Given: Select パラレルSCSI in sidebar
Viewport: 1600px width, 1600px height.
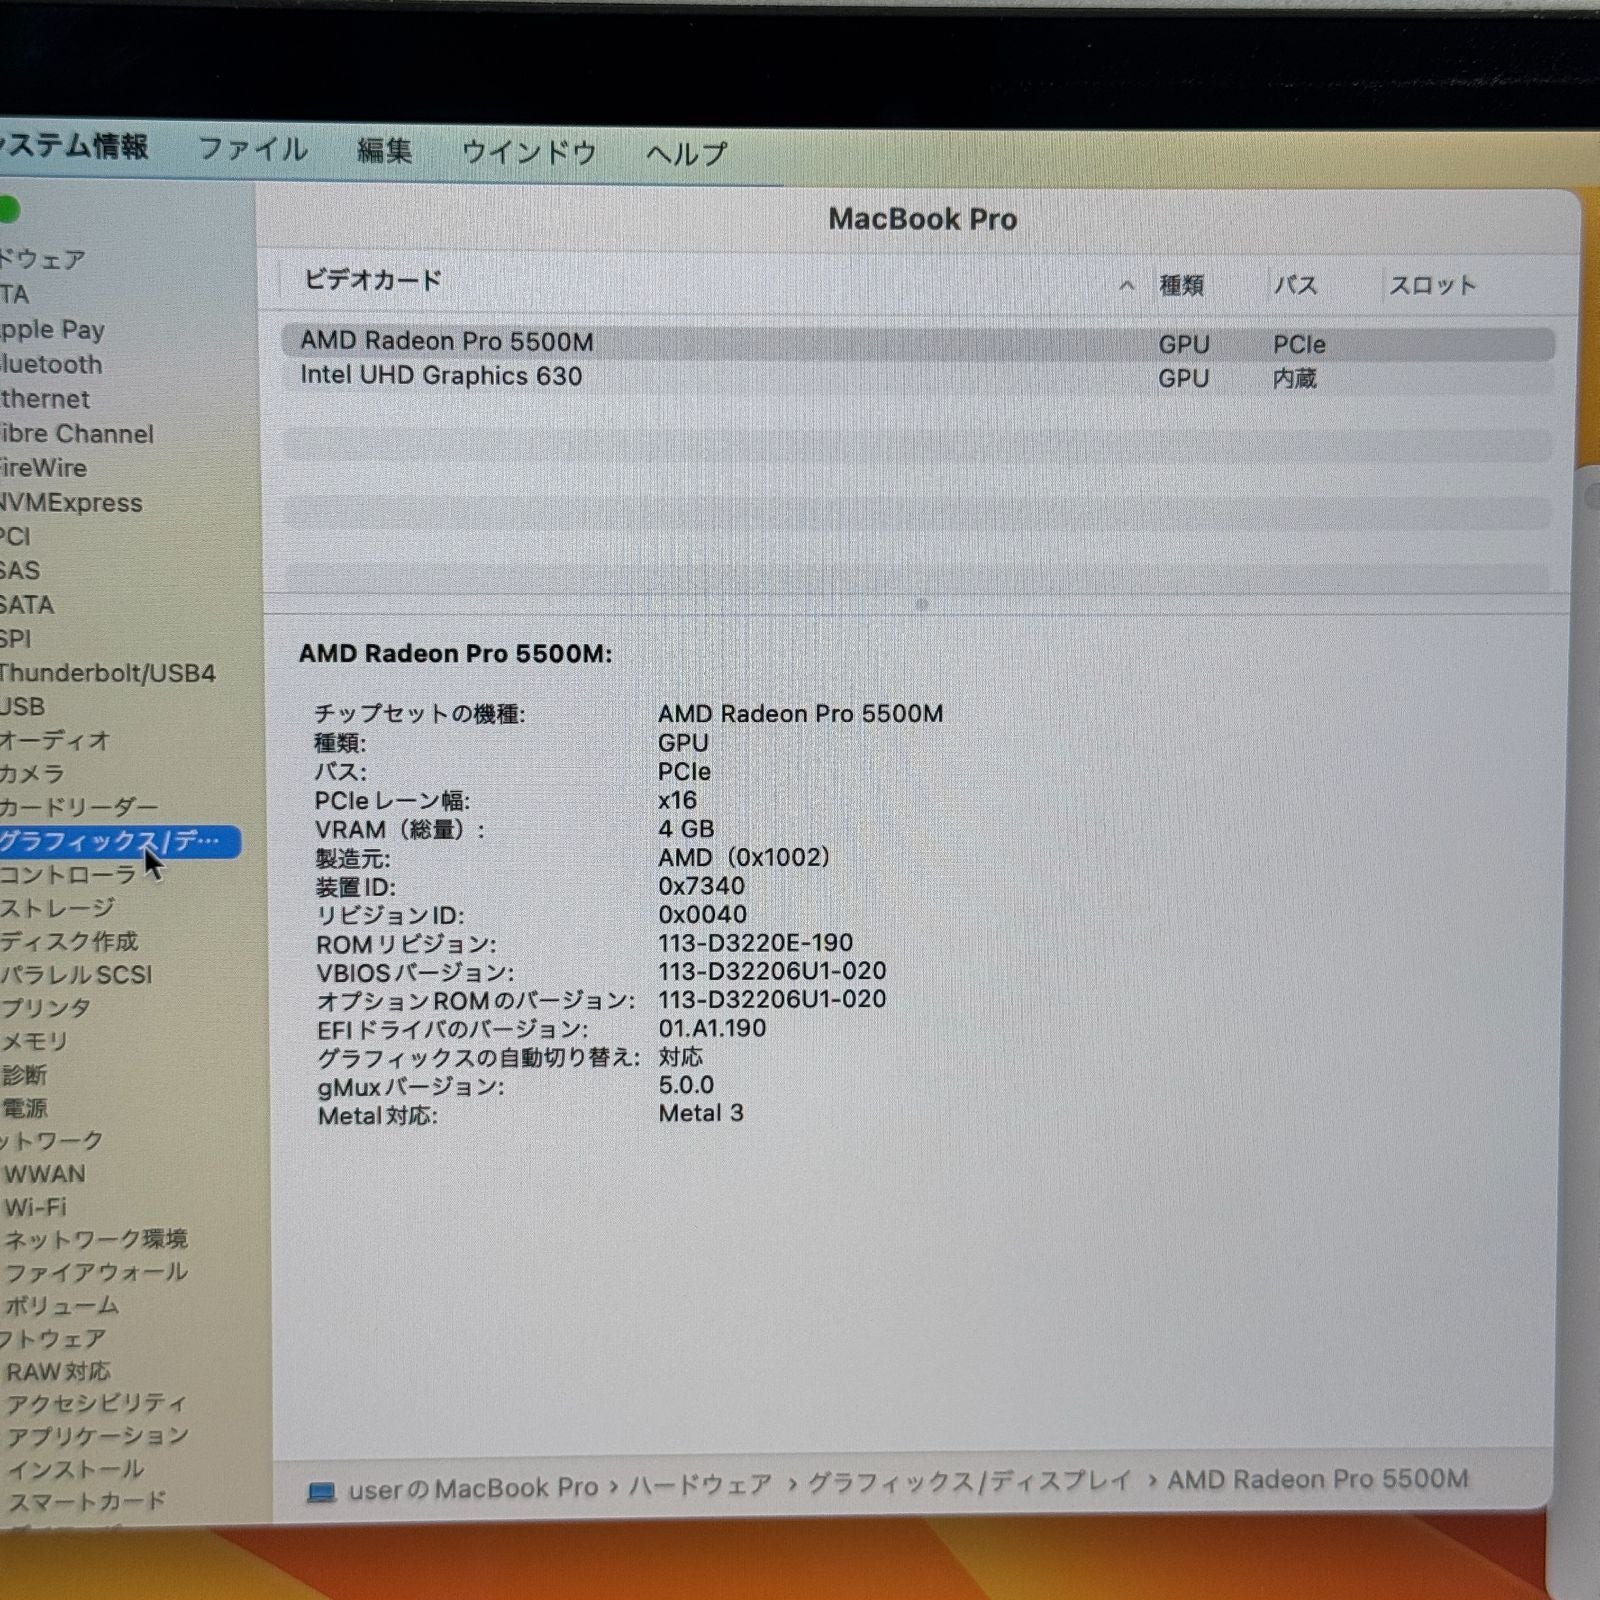Looking at the screenshot, I should click(76, 975).
